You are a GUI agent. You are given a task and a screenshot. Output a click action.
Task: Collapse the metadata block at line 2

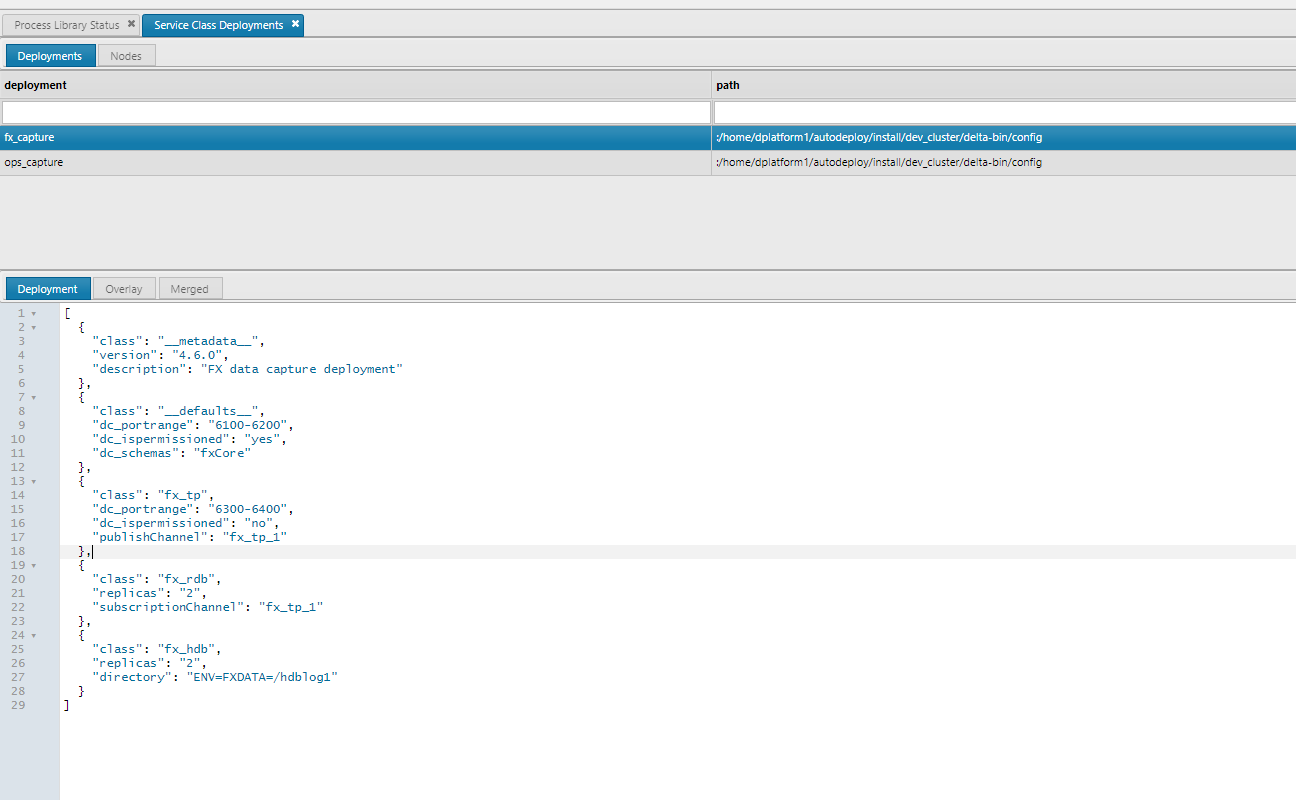[33, 327]
